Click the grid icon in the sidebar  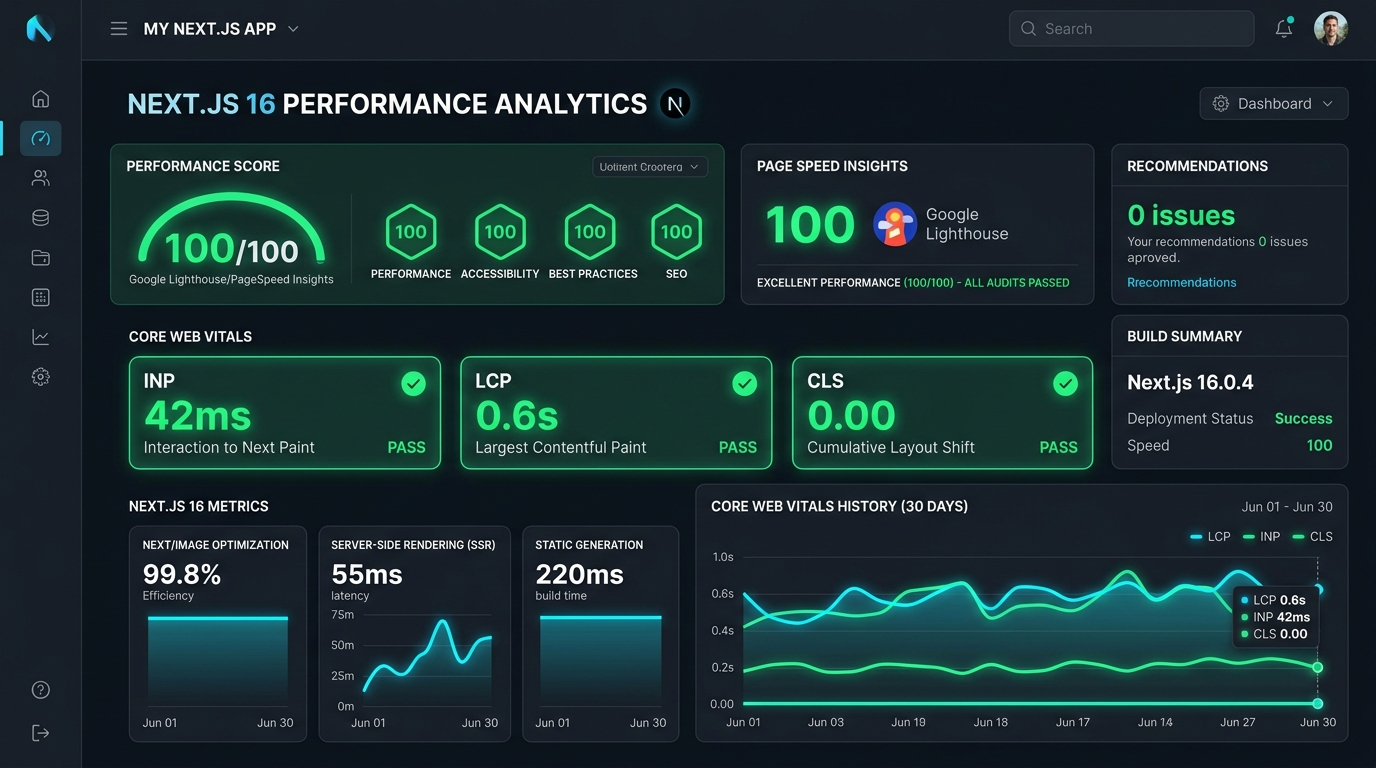tap(40, 297)
